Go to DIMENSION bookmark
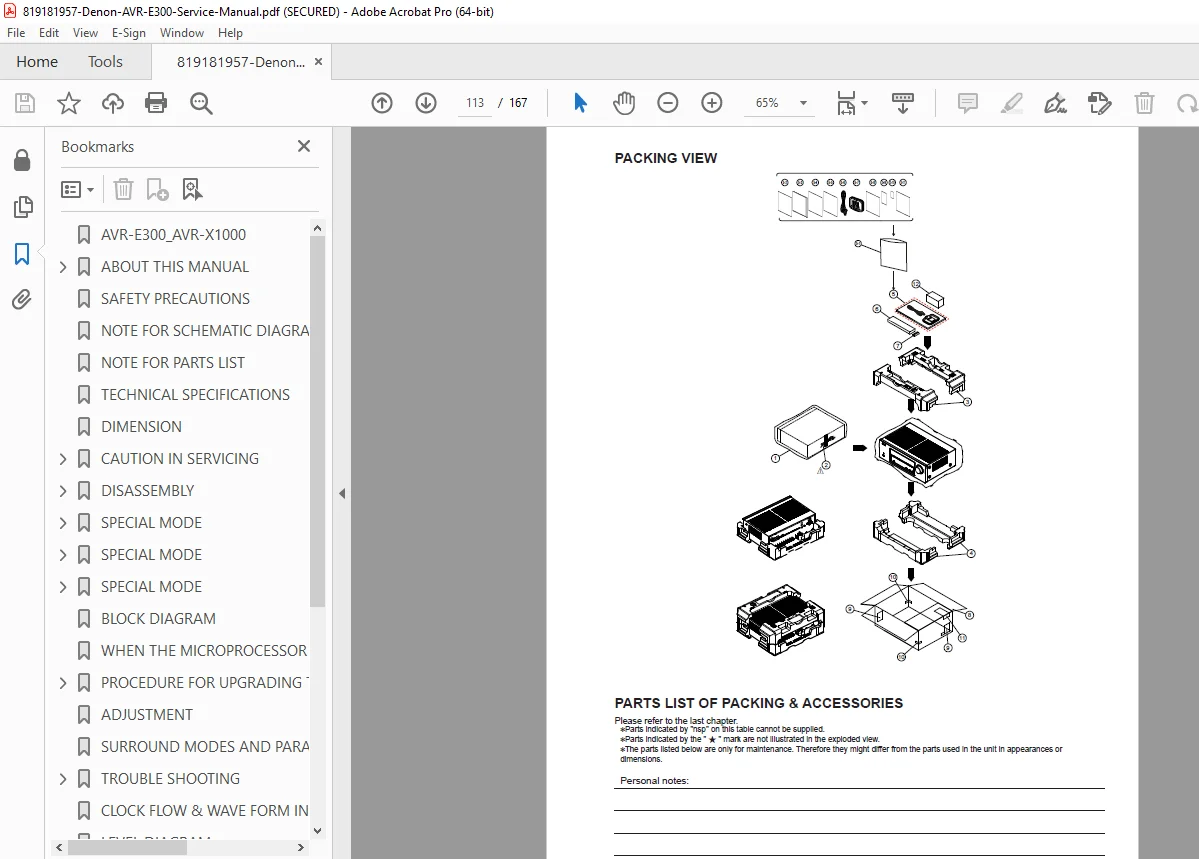1199x859 pixels. point(141,427)
